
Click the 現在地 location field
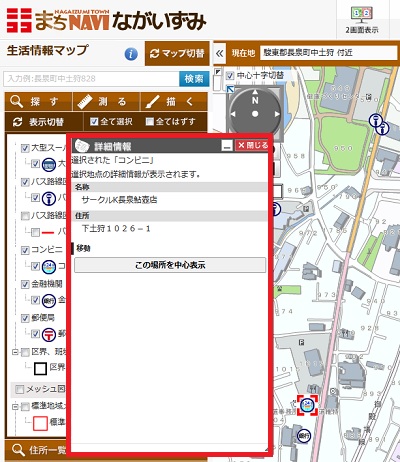coord(328,53)
